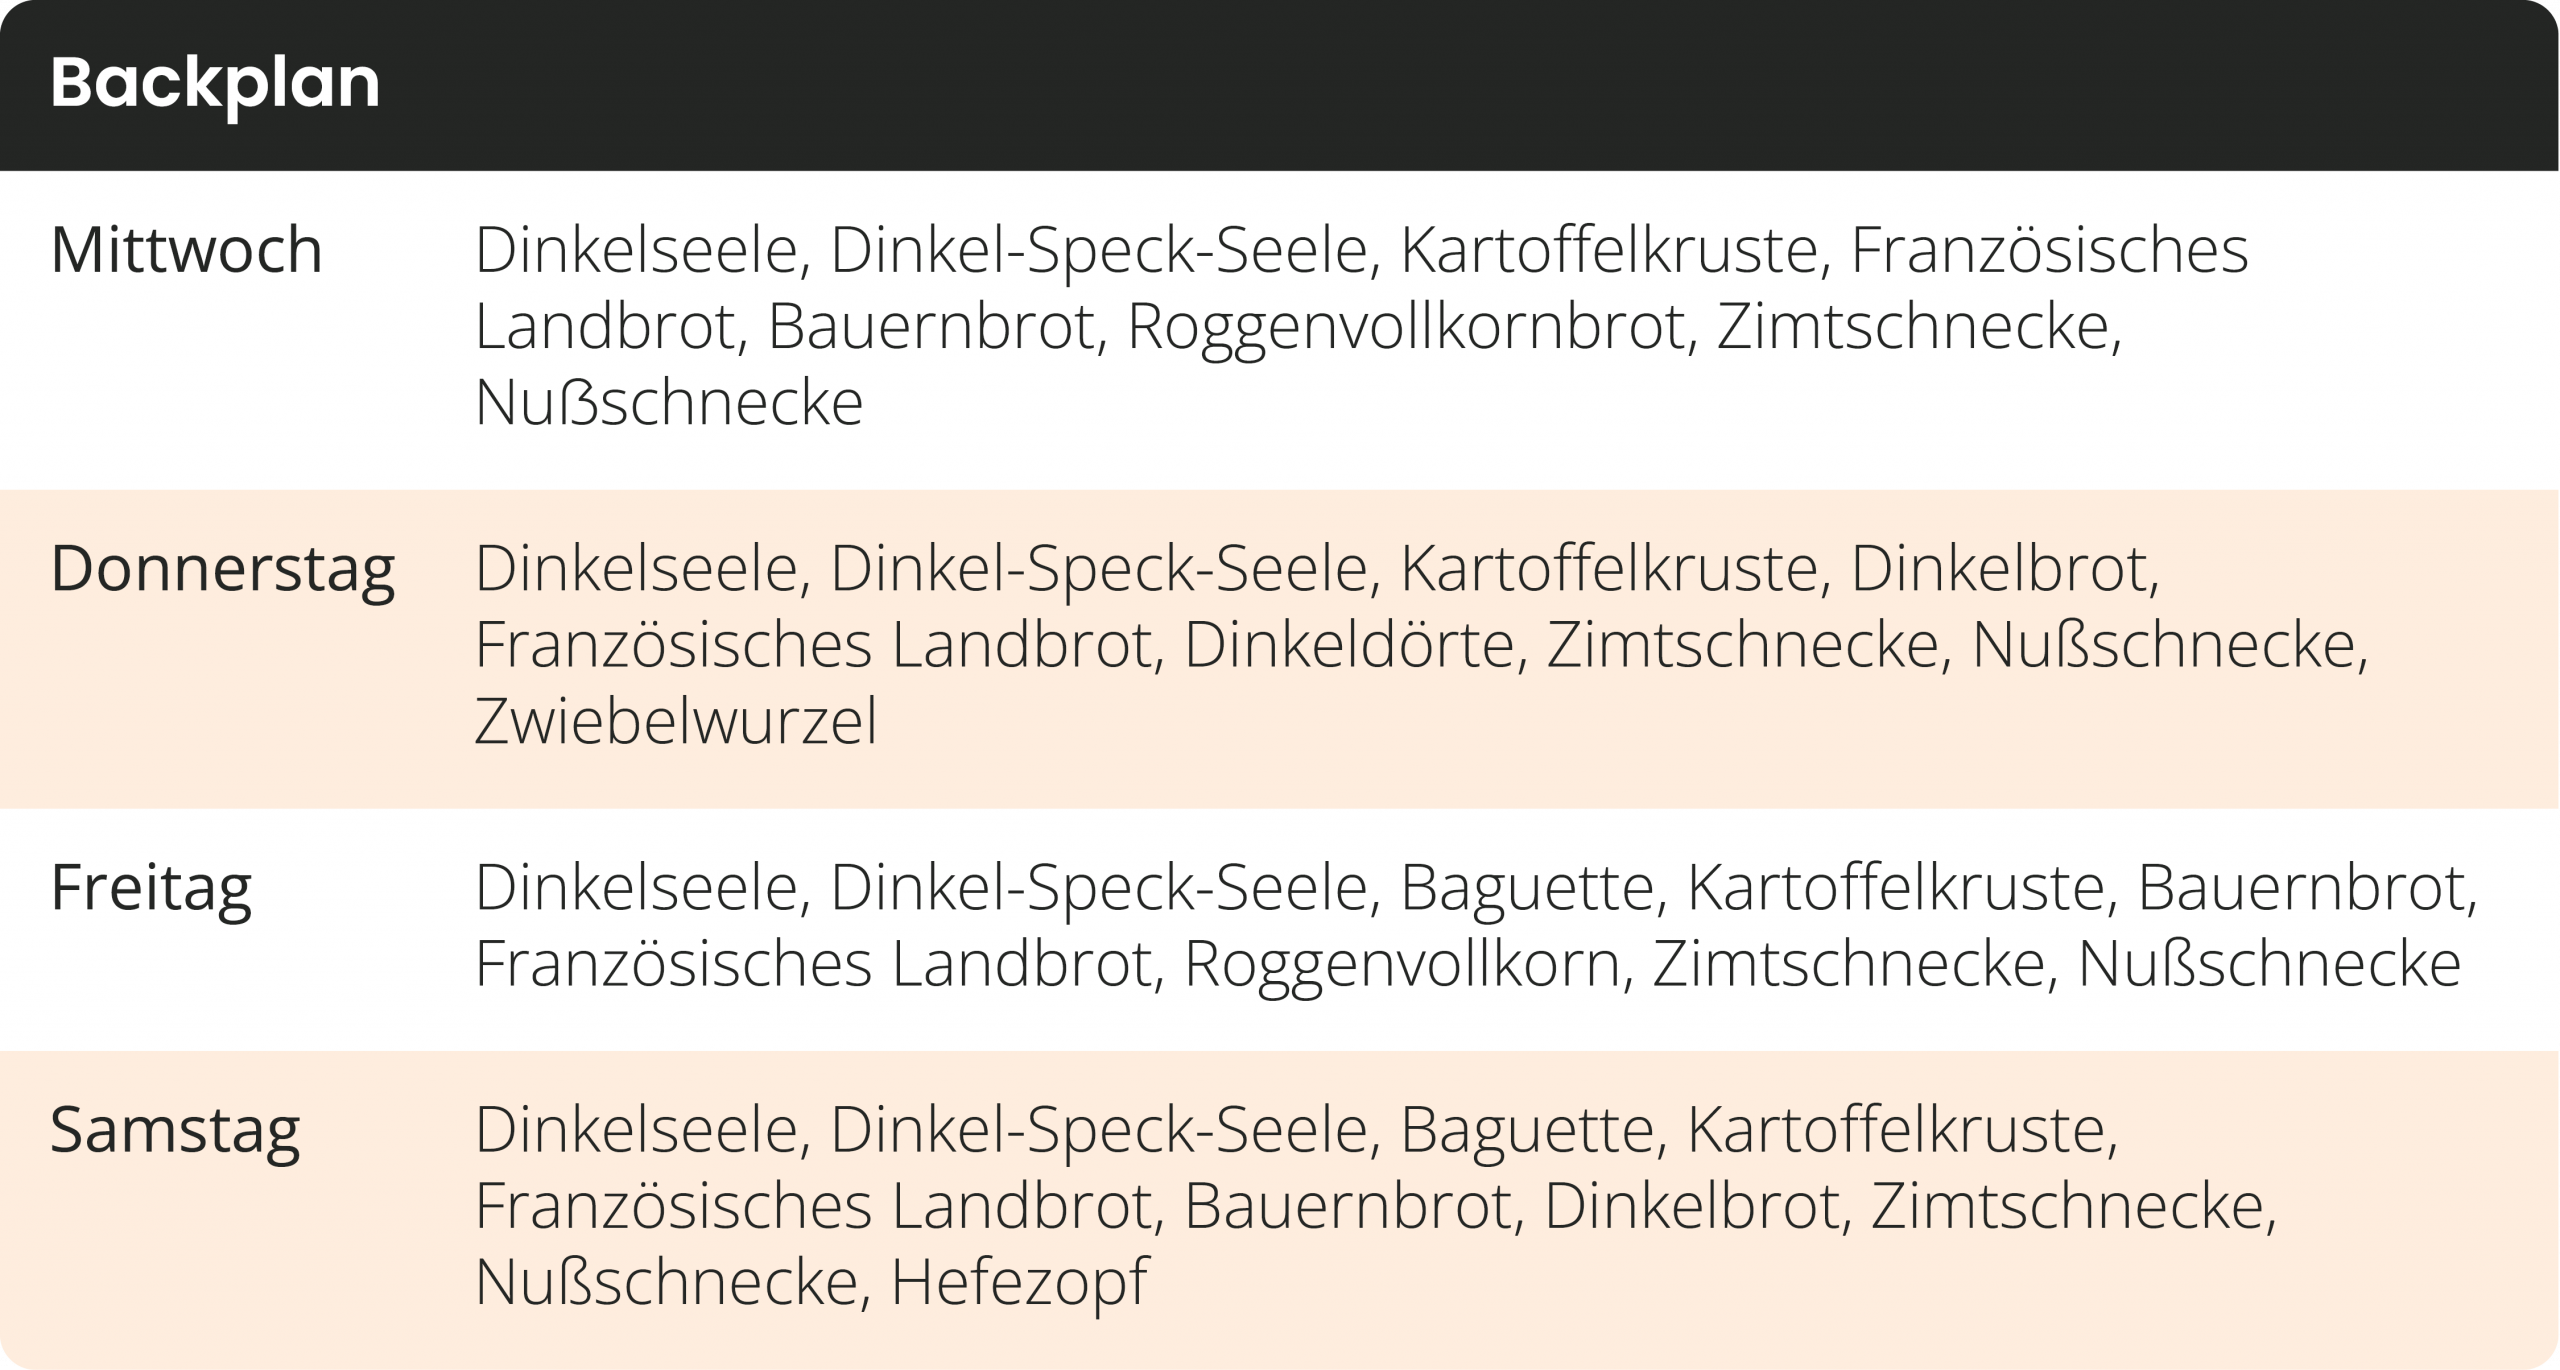This screenshot has height=1370, width=2560.
Task: Click Bauernbrot in the Freitag row
Action: [2305, 888]
